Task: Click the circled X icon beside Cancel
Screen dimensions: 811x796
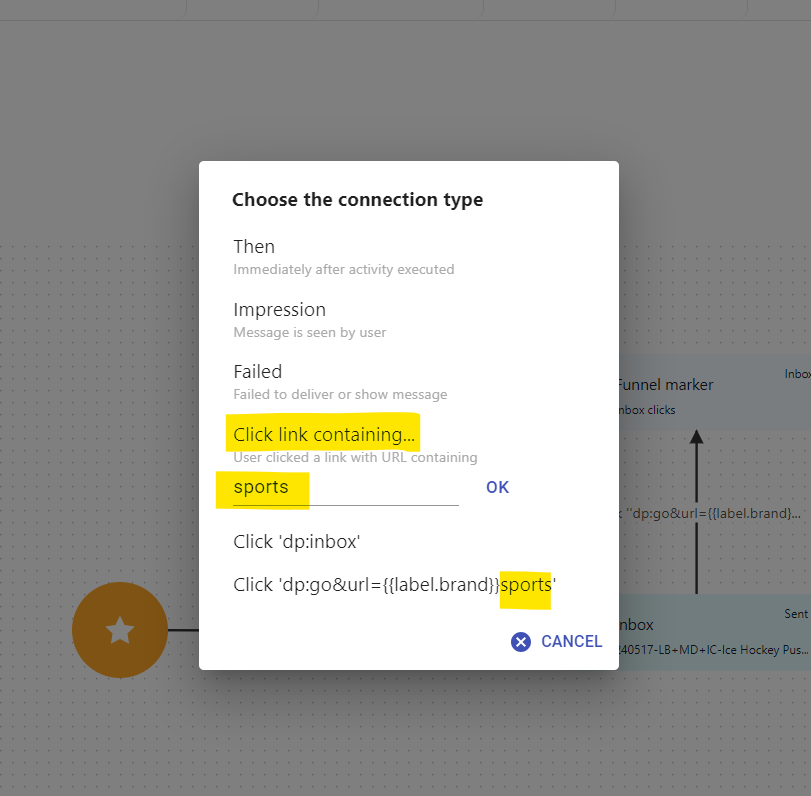Action: point(520,642)
